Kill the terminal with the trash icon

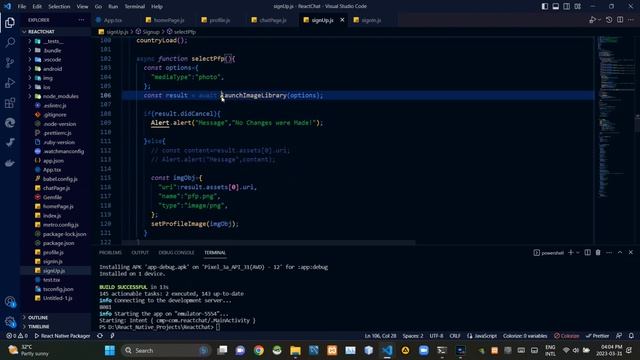598,253
